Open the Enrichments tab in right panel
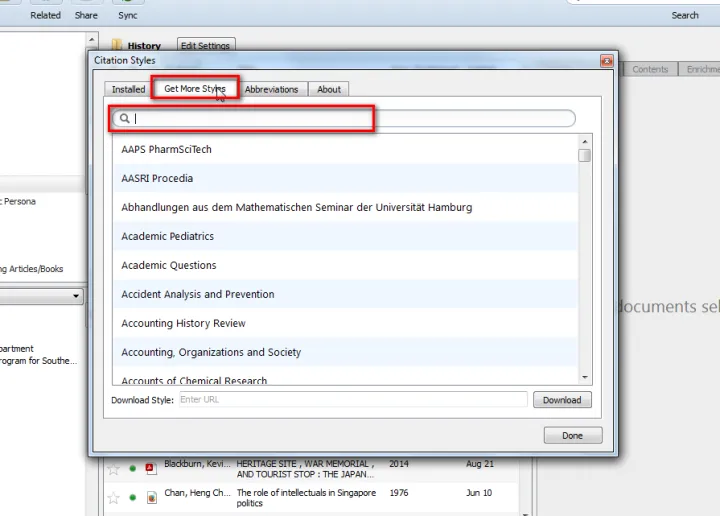720x516 pixels. [x=700, y=69]
